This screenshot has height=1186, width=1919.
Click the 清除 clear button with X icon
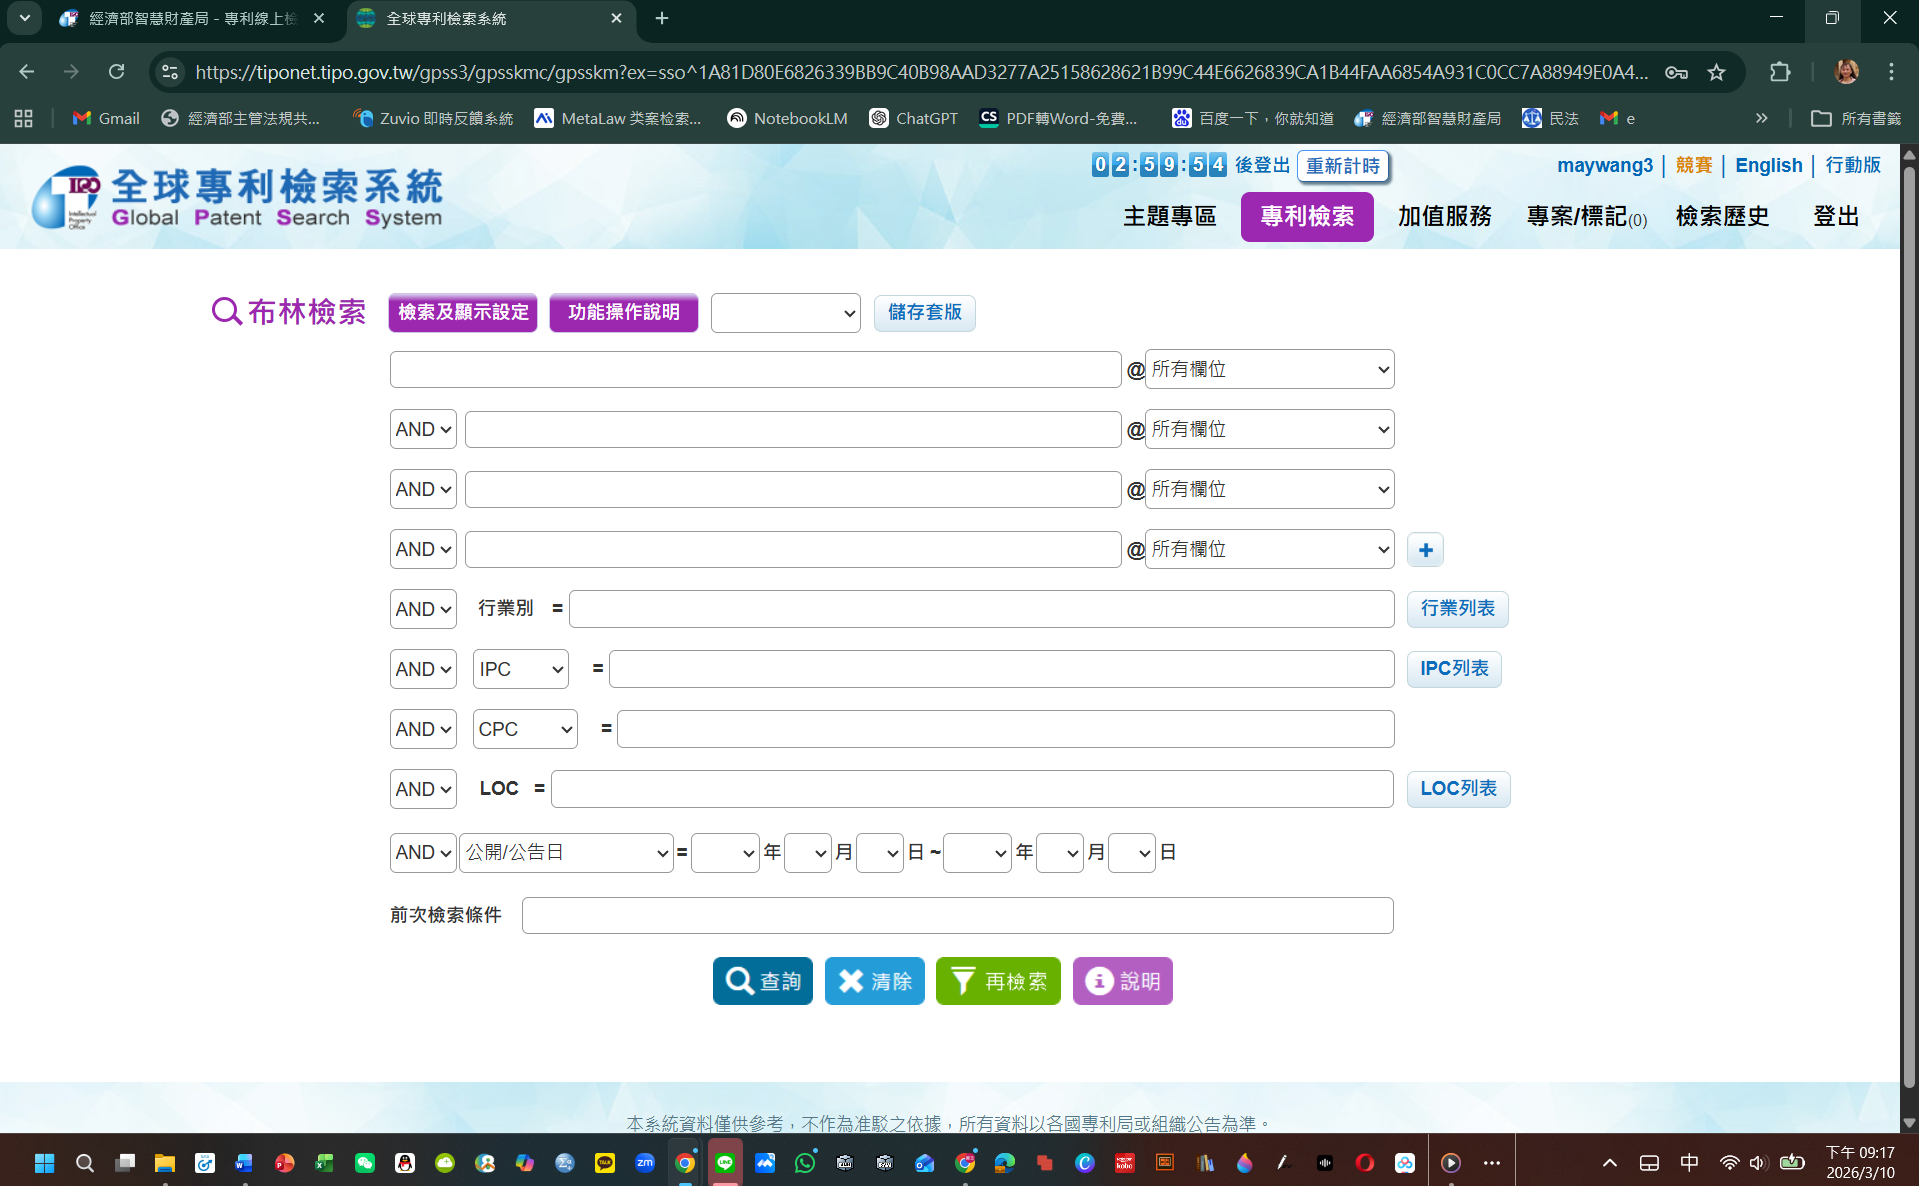coord(874,981)
